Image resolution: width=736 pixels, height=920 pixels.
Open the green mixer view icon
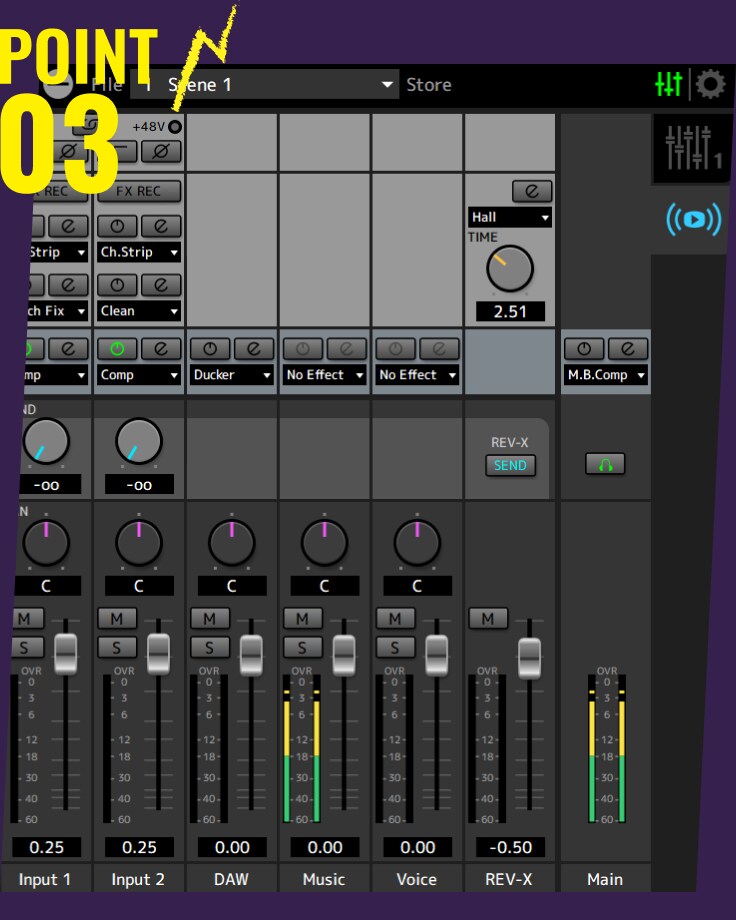coord(669,84)
